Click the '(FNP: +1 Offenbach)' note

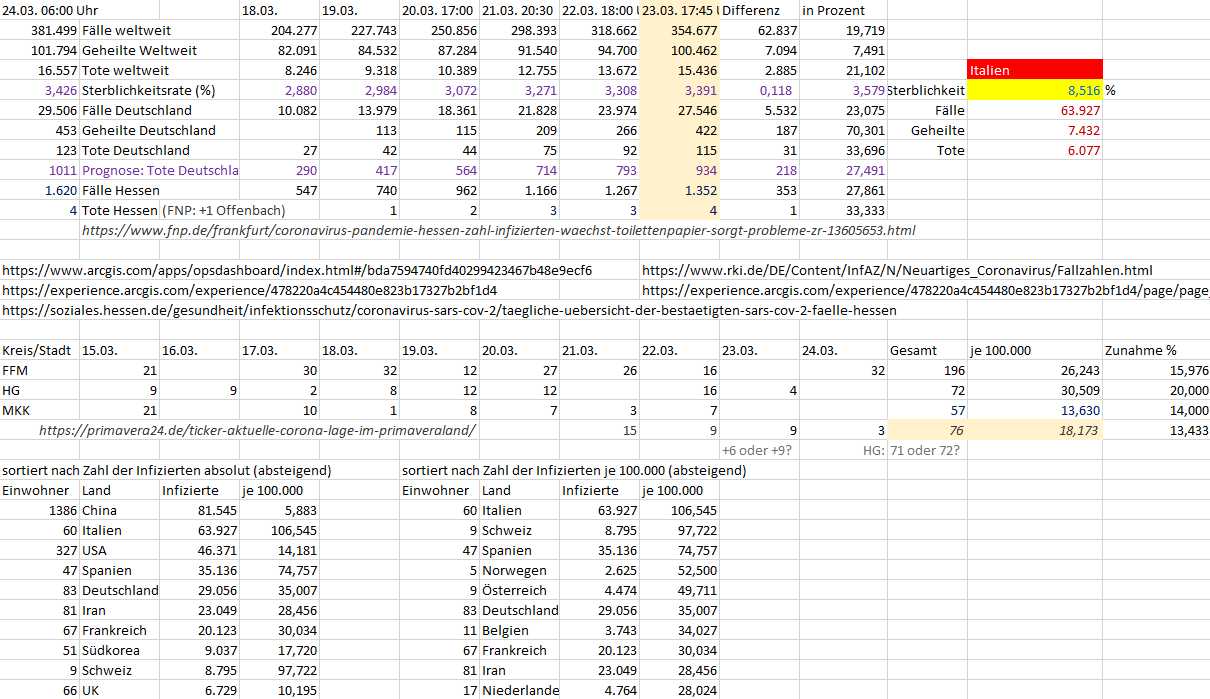click(x=224, y=210)
